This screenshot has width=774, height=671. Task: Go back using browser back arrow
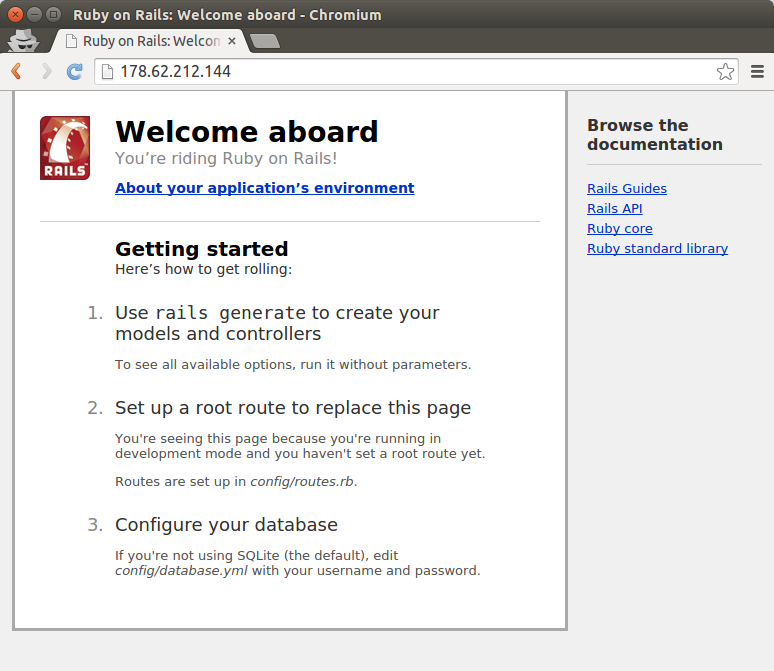(16, 72)
